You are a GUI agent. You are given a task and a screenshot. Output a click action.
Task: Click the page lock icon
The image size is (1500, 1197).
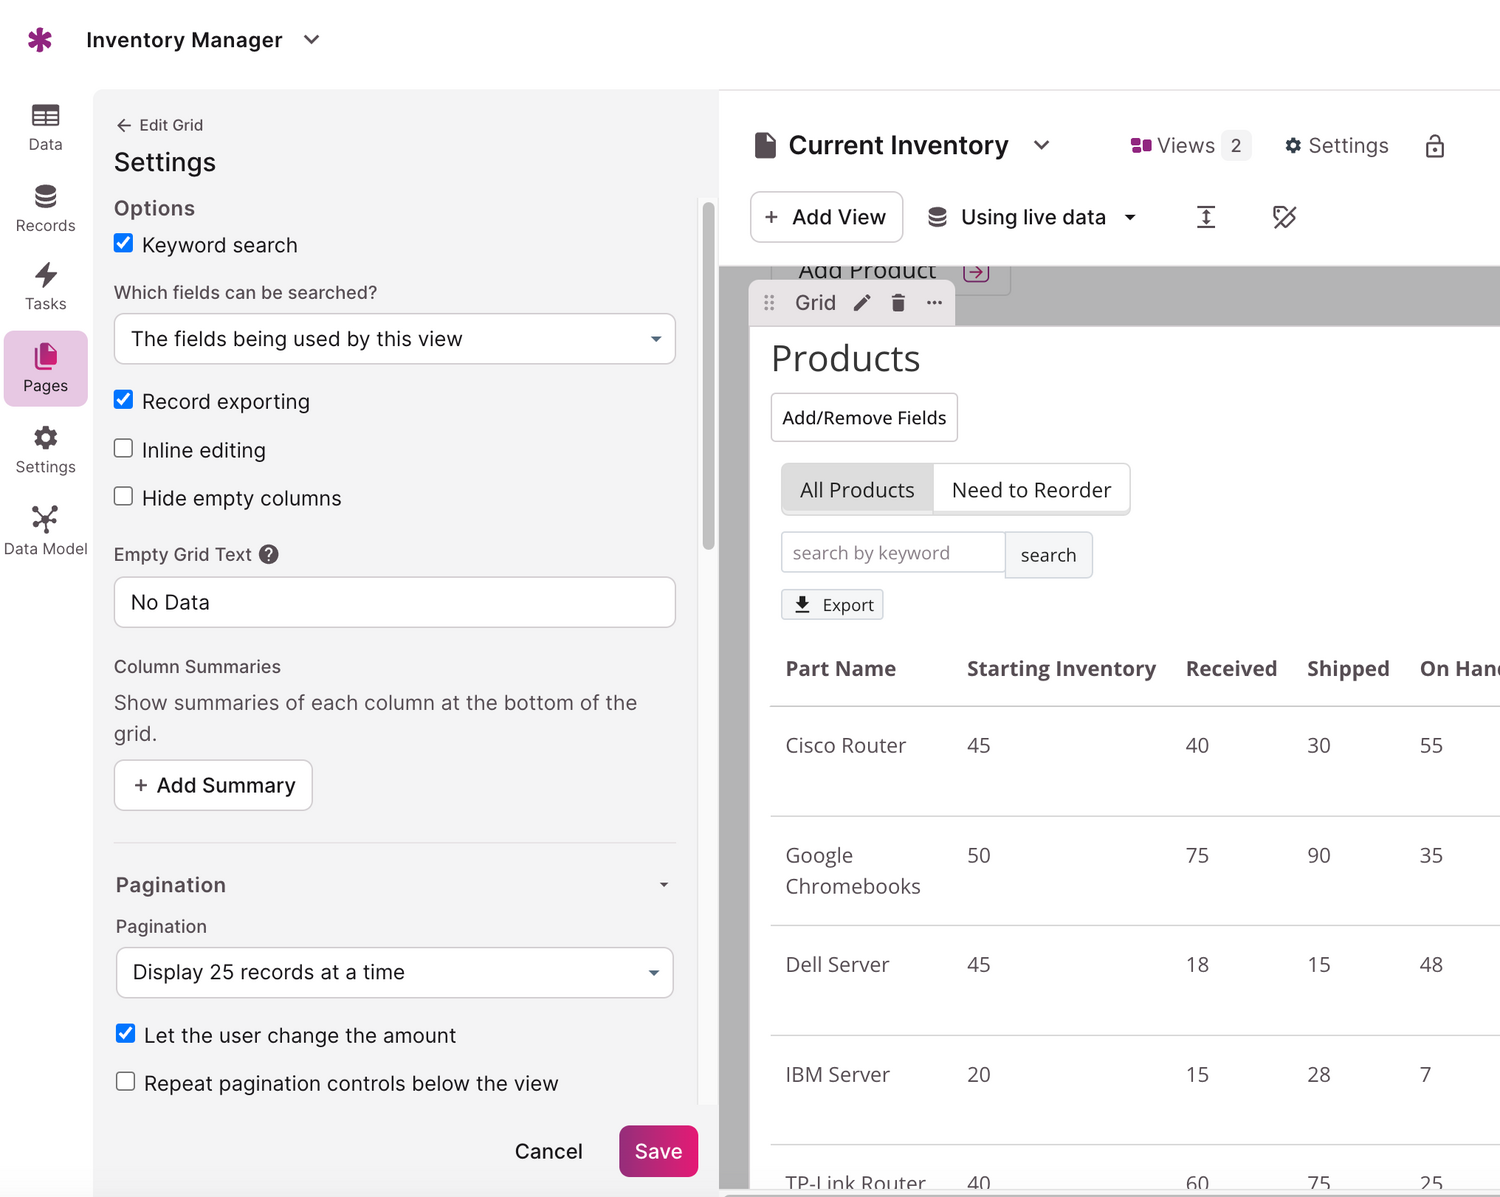(x=1434, y=146)
